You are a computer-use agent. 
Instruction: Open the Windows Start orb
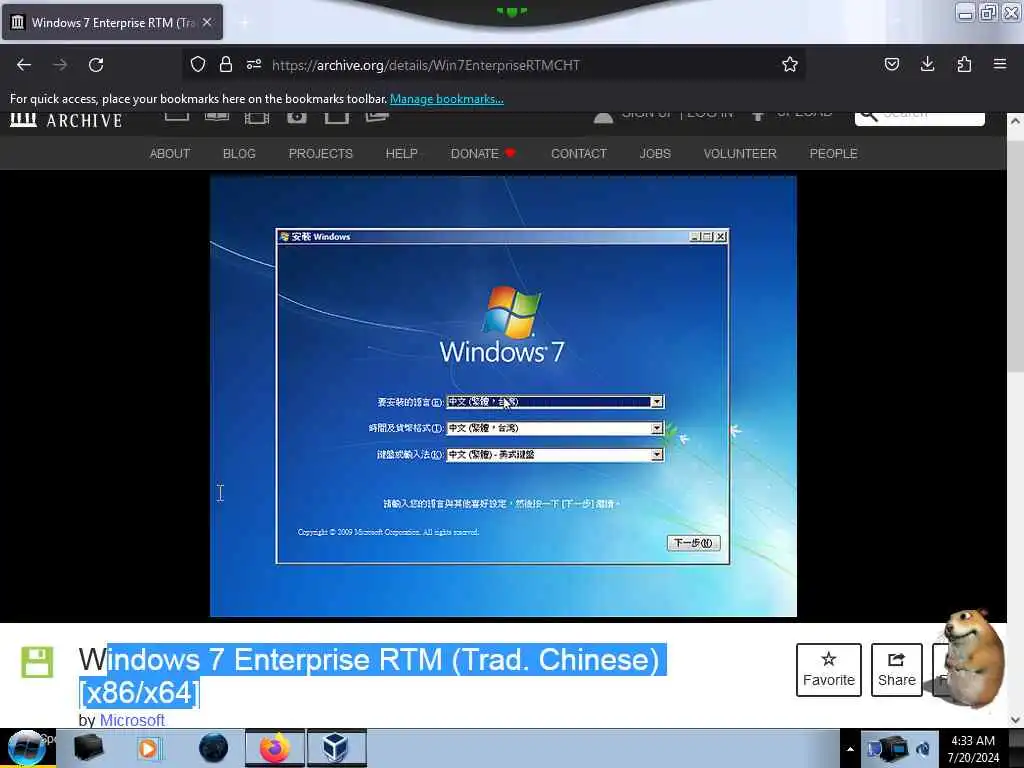[x=27, y=748]
